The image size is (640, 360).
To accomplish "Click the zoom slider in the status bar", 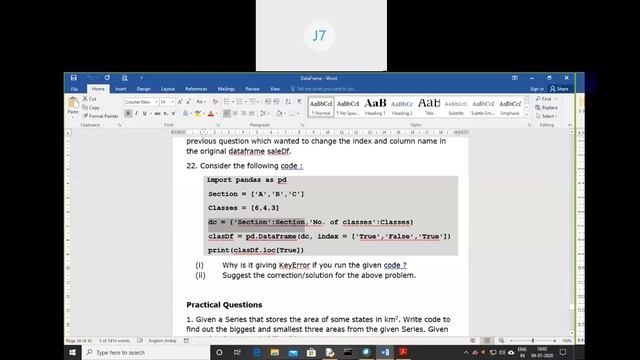I will 533,340.
